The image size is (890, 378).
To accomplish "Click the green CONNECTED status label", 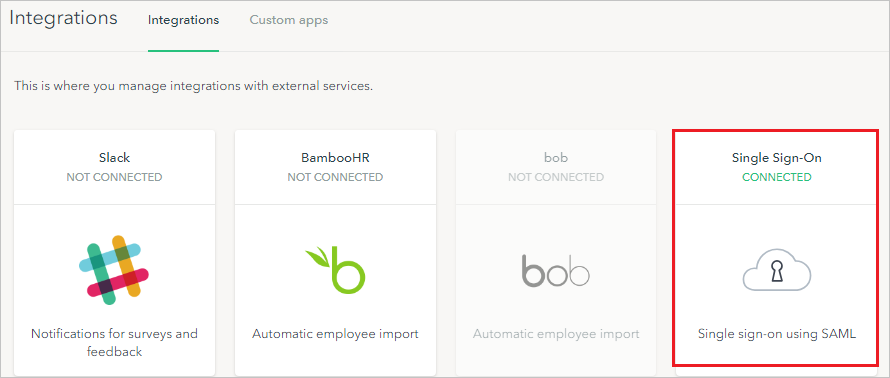I will 776,177.
